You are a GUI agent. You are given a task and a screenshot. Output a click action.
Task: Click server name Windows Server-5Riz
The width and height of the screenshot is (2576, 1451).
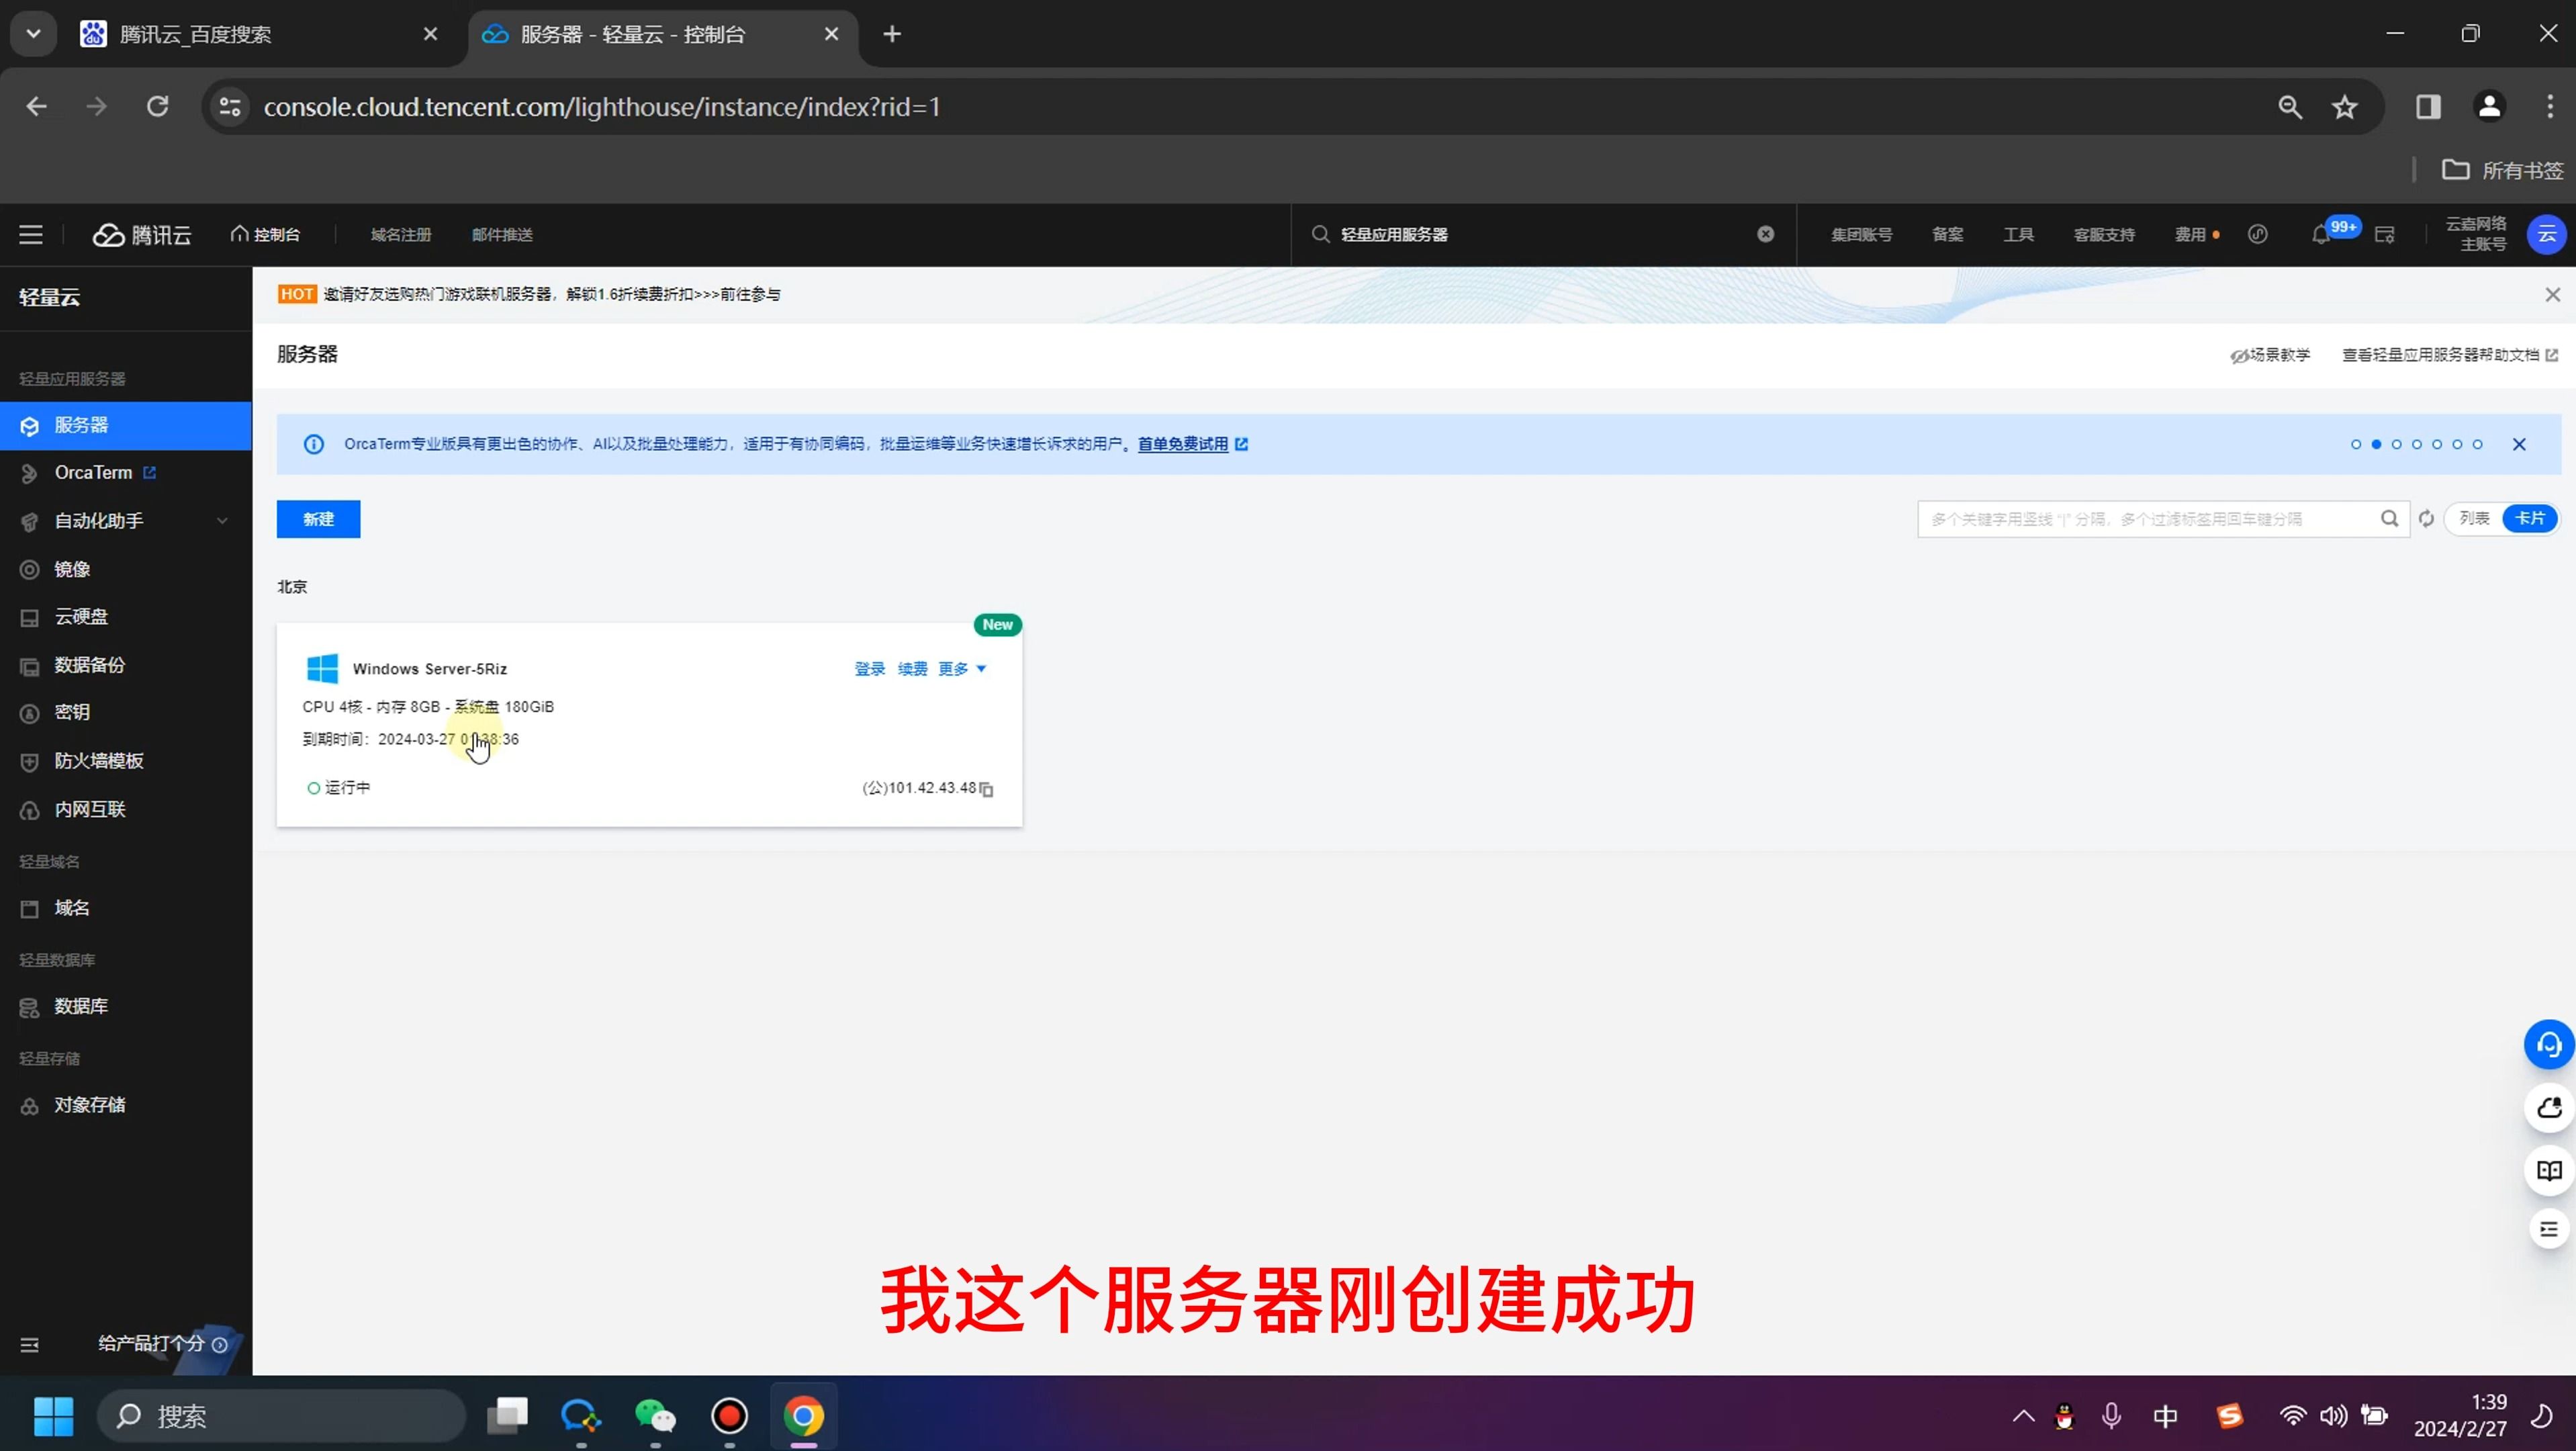pyautogui.click(x=430, y=669)
